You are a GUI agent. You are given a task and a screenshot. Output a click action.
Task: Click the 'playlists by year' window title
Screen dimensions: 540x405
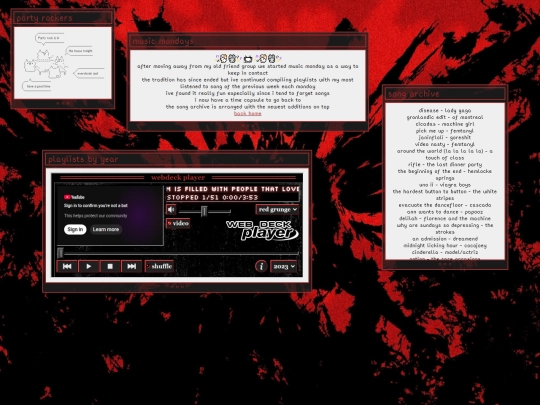(x=83, y=159)
